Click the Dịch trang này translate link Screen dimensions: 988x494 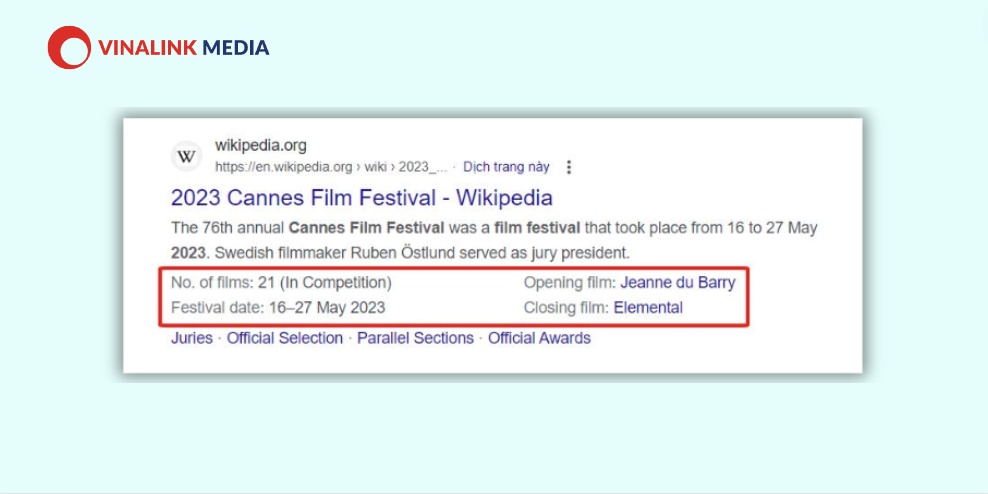coord(506,167)
